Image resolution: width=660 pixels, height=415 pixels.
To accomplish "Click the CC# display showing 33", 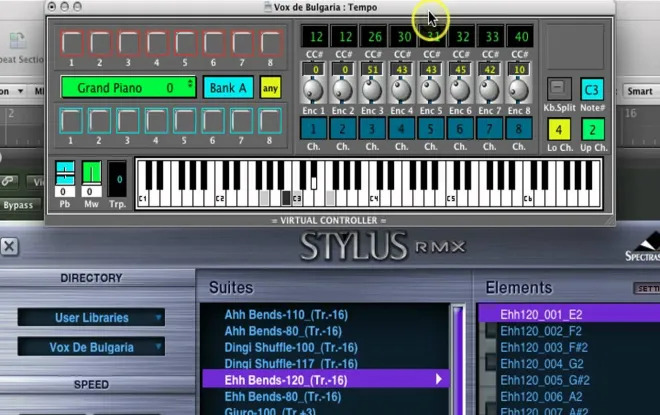I will [491, 37].
